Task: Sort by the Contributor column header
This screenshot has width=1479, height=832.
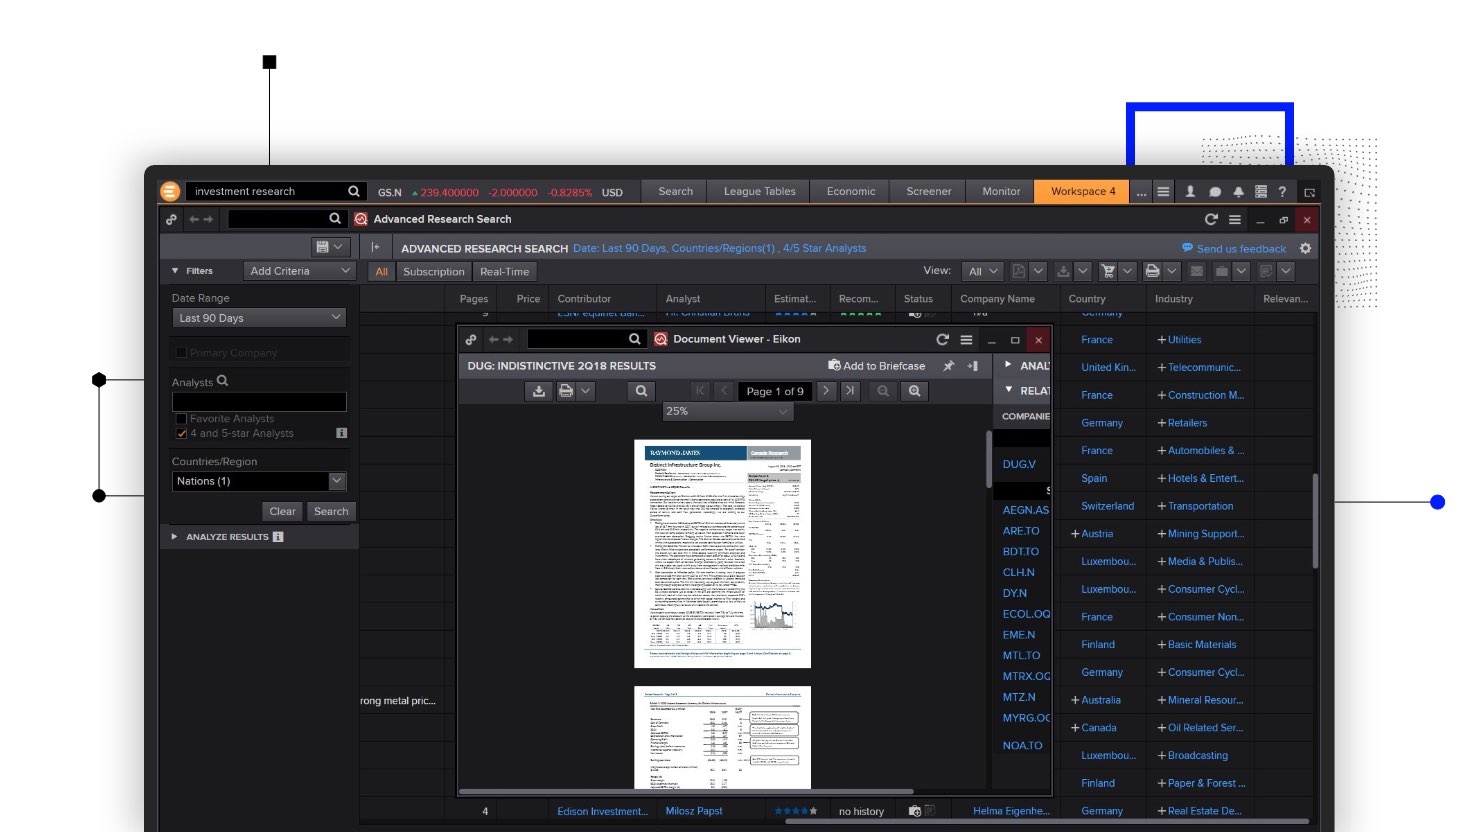Action: pos(584,299)
